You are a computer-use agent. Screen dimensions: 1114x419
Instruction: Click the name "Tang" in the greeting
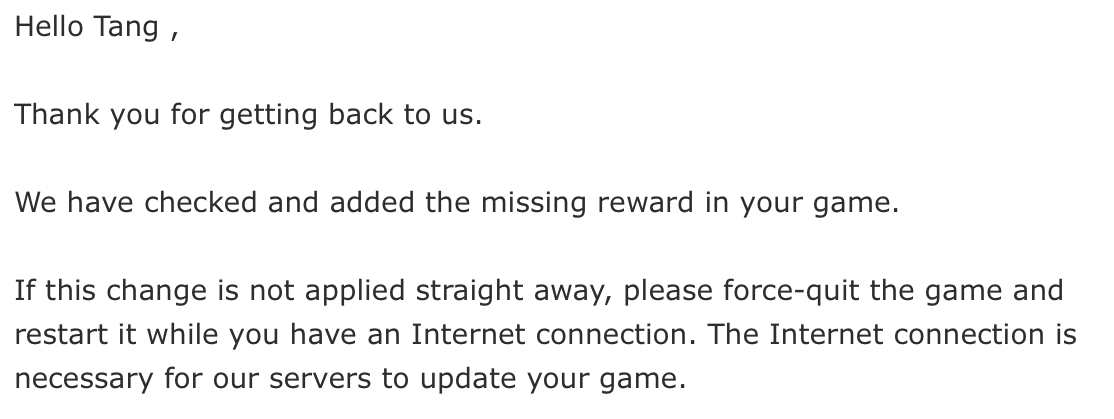point(125,28)
